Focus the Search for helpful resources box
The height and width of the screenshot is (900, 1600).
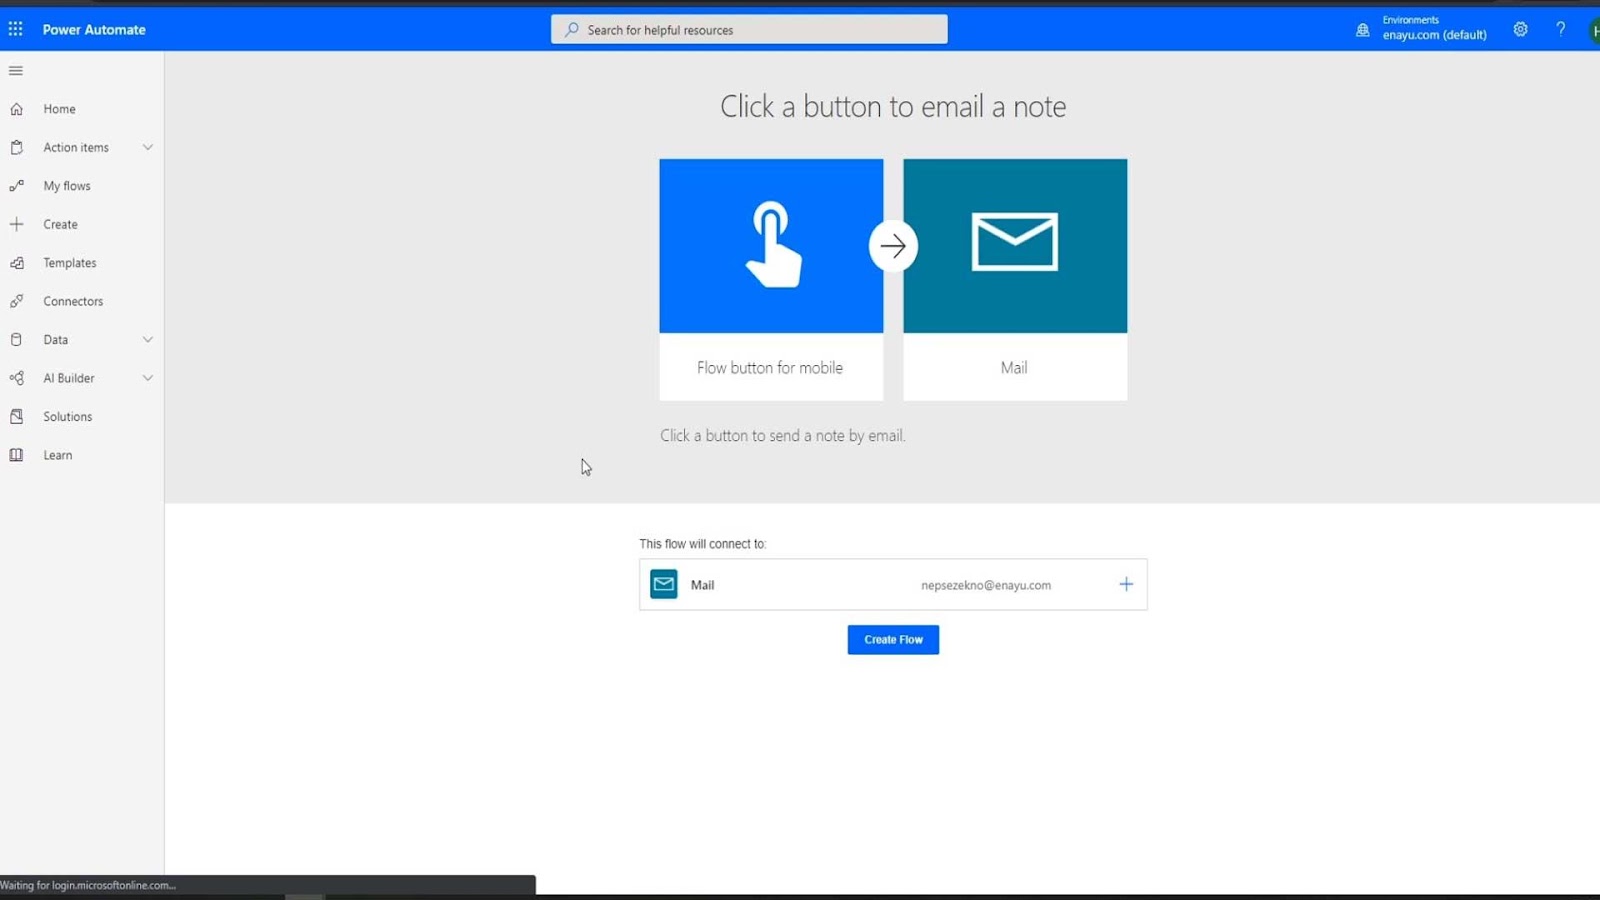[x=749, y=30]
